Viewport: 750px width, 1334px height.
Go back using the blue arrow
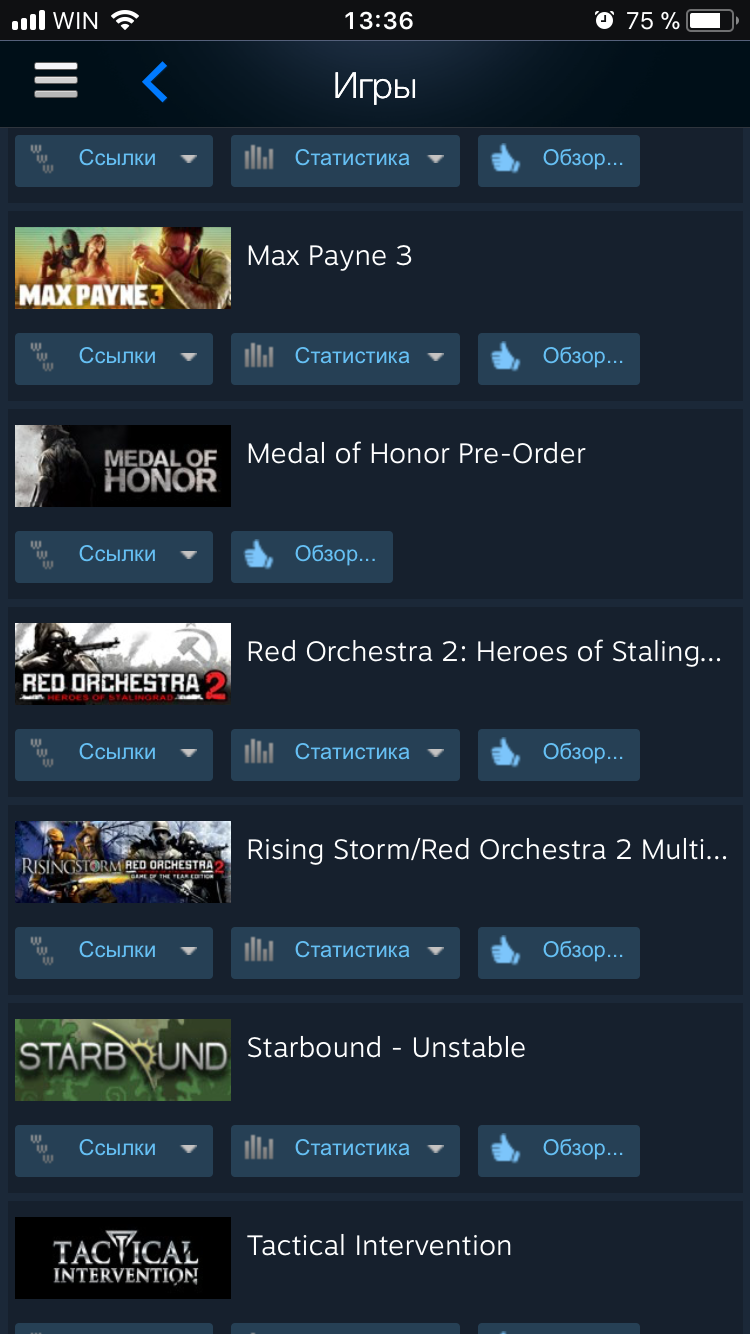[155, 82]
